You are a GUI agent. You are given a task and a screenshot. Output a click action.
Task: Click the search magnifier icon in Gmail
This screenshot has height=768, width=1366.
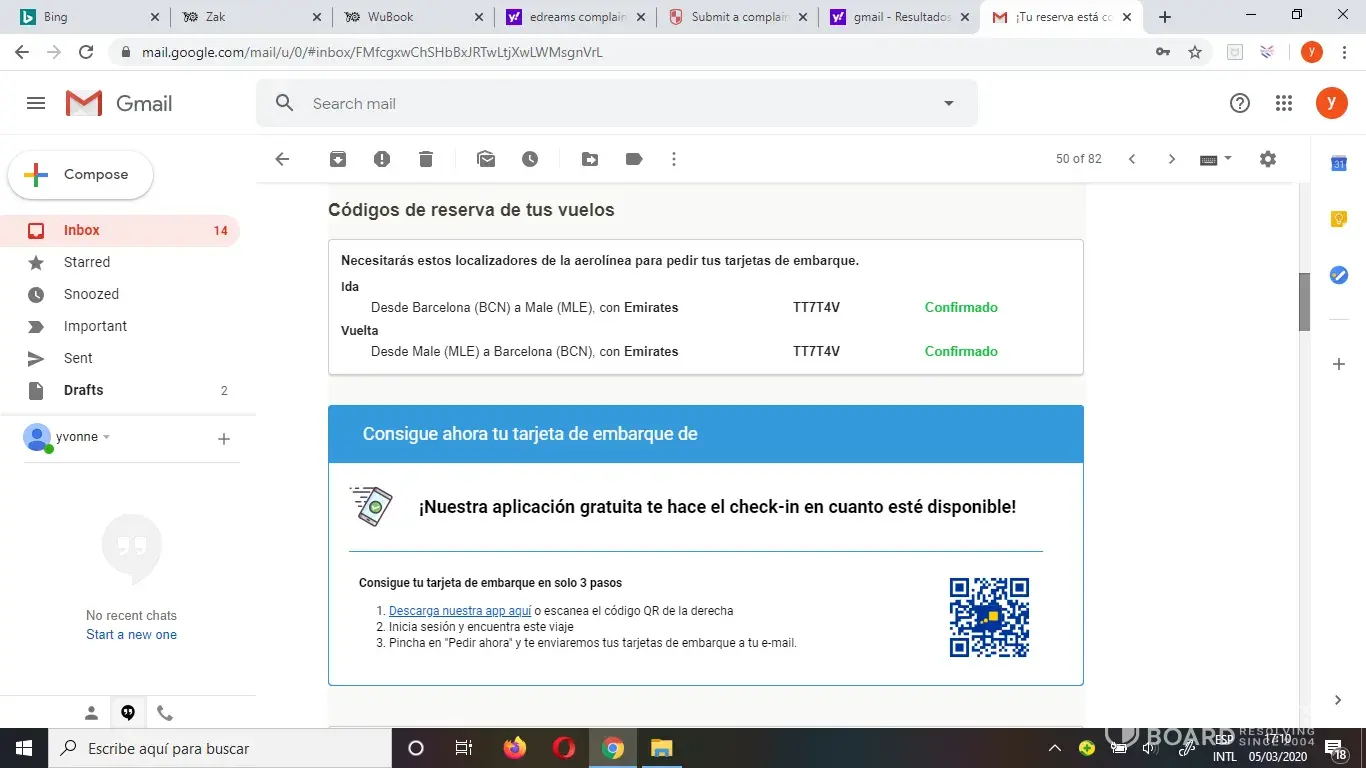click(x=285, y=103)
